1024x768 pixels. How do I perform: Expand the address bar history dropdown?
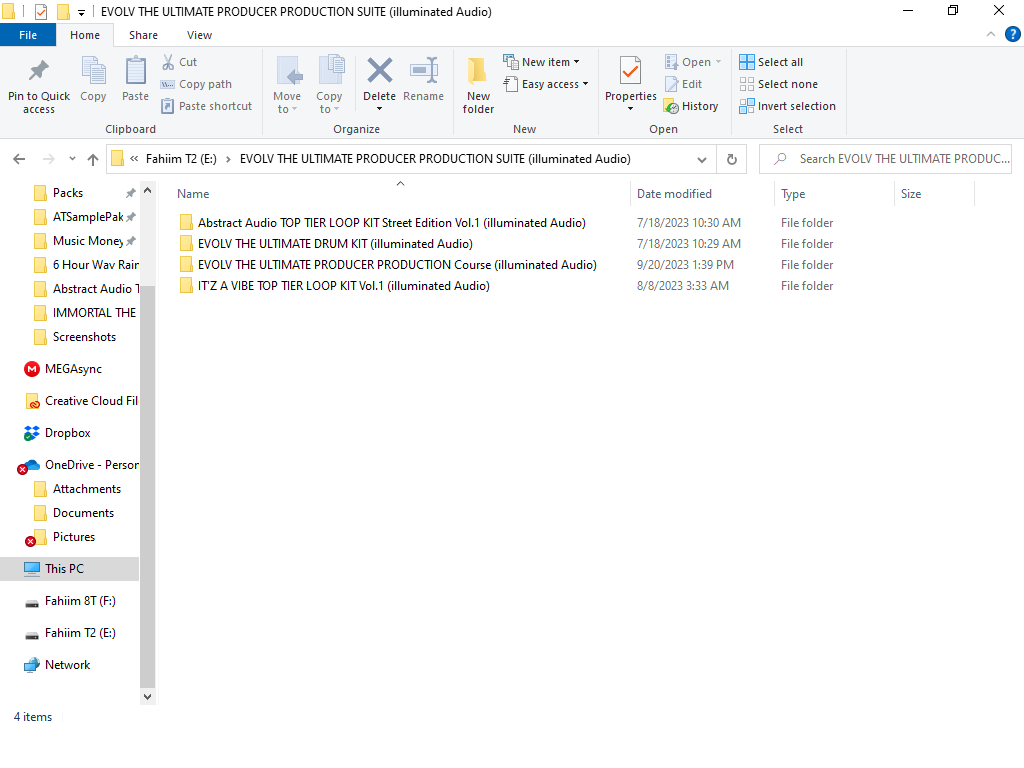tap(701, 159)
